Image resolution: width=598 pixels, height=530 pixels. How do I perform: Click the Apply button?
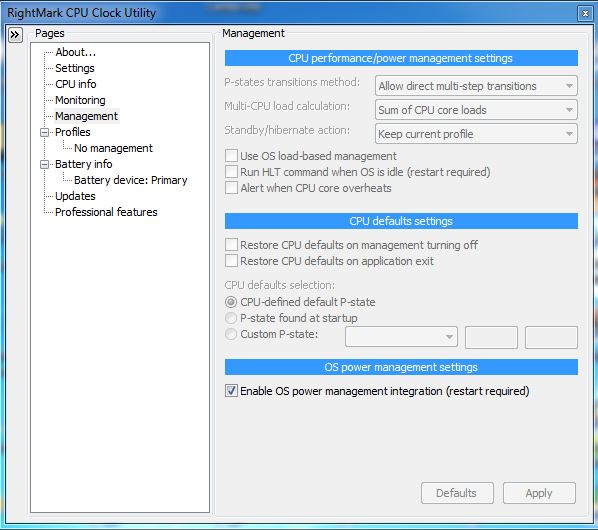coord(539,493)
